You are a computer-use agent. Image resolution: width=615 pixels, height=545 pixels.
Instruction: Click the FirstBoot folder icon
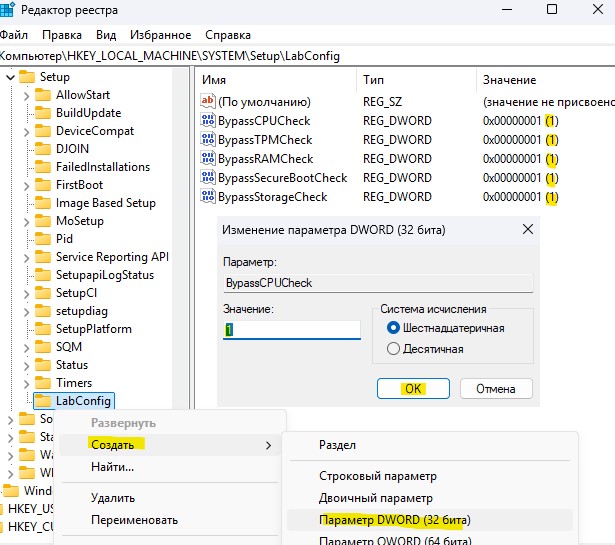(x=43, y=185)
